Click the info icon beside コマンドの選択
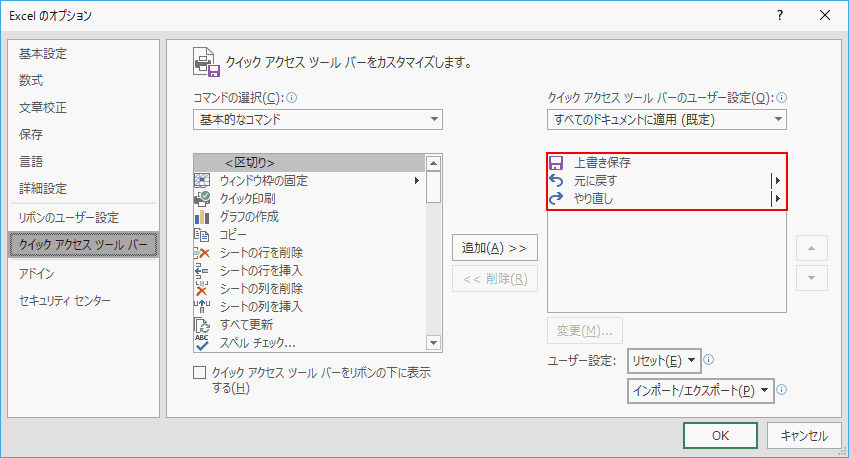The width and height of the screenshot is (849, 458). pos(291,98)
